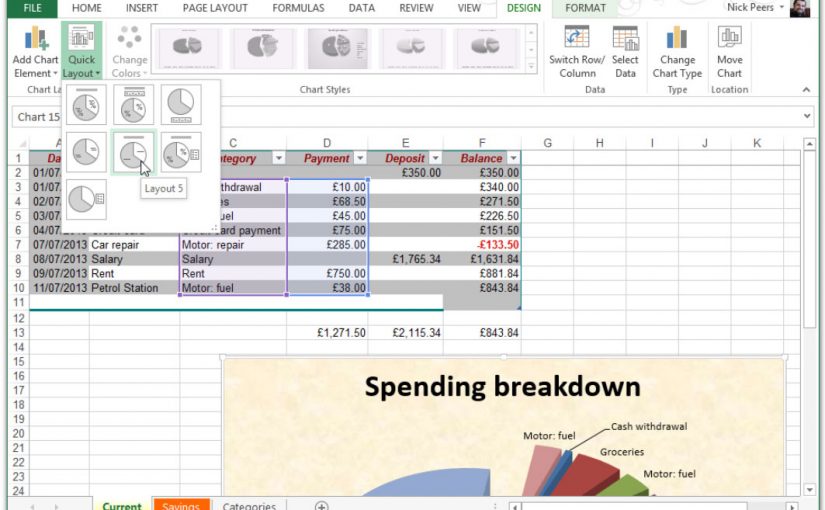
Task: Click the Groceries chart label
Action: 622,452
